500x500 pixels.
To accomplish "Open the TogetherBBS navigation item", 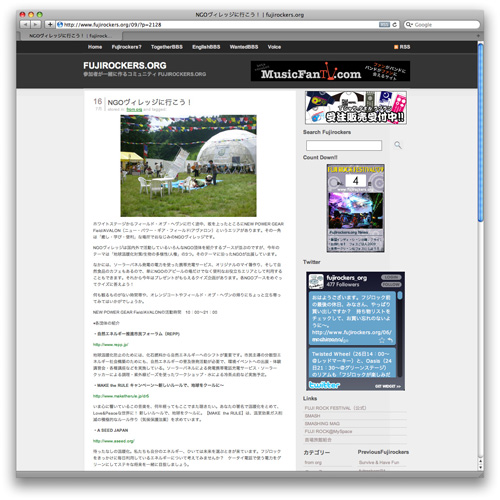I will [x=167, y=47].
